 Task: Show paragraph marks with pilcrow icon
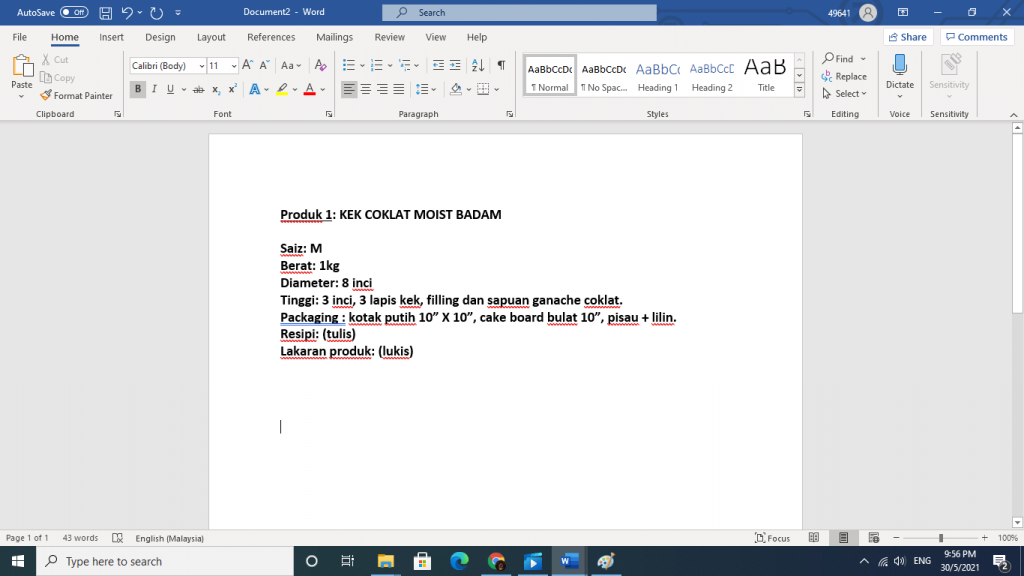501,65
